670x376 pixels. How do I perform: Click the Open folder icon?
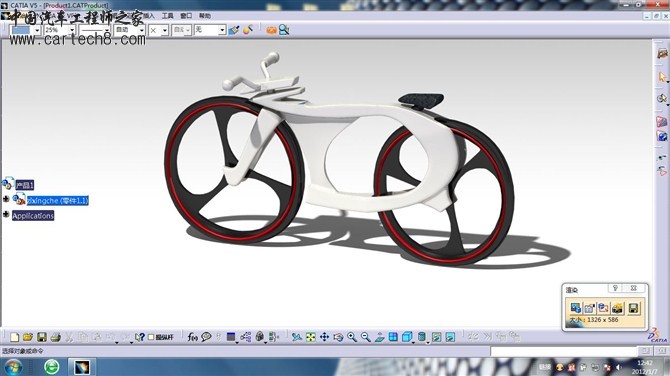[28, 337]
